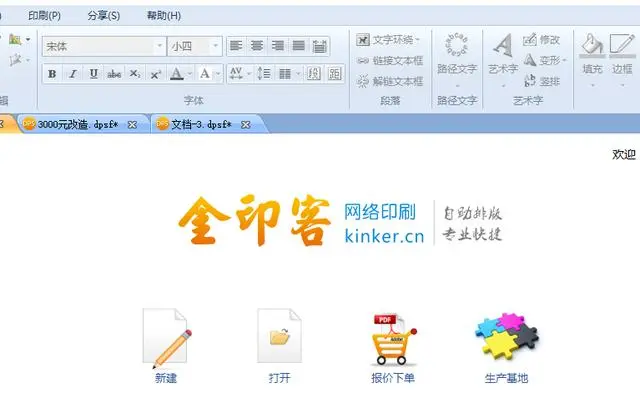
Task: Close the 文档-3.dpsf tab
Action: pos(246,125)
